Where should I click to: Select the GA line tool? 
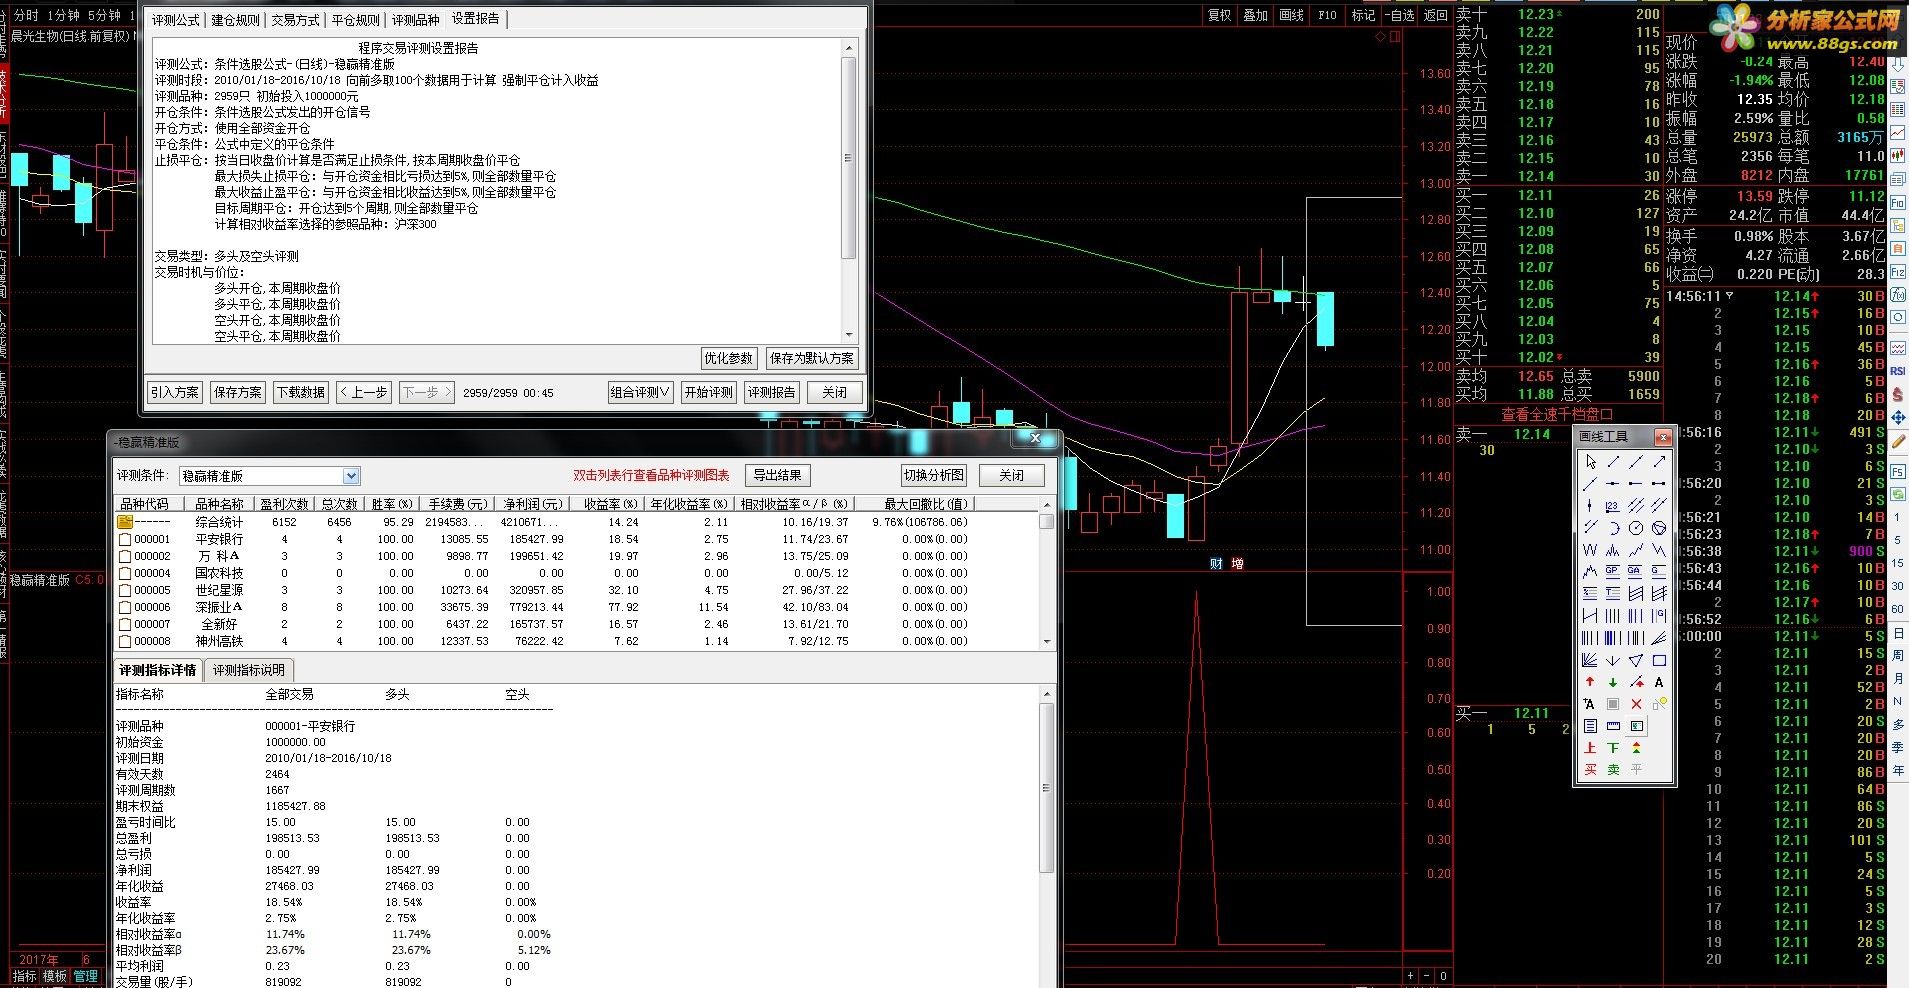[x=1635, y=571]
